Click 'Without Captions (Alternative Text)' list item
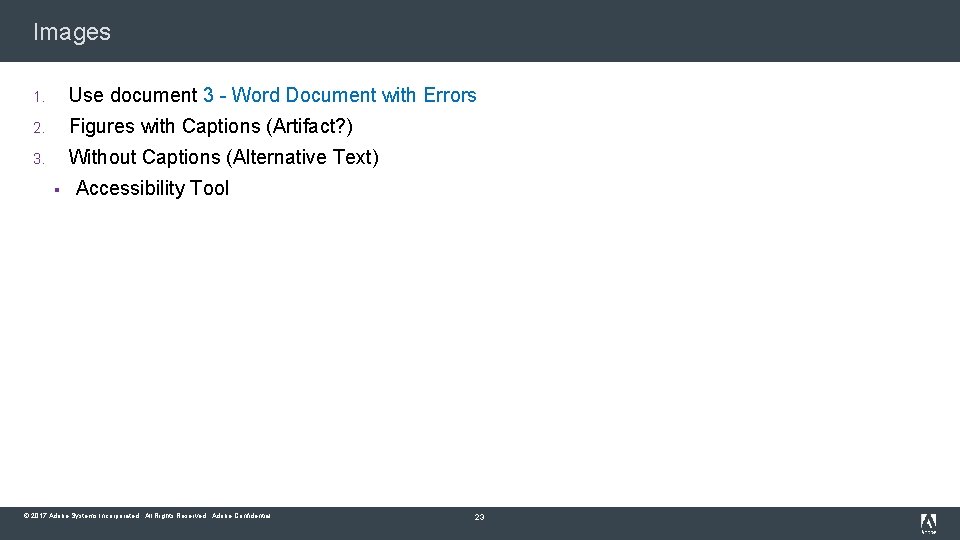The image size is (960, 540). pyautogui.click(x=224, y=158)
